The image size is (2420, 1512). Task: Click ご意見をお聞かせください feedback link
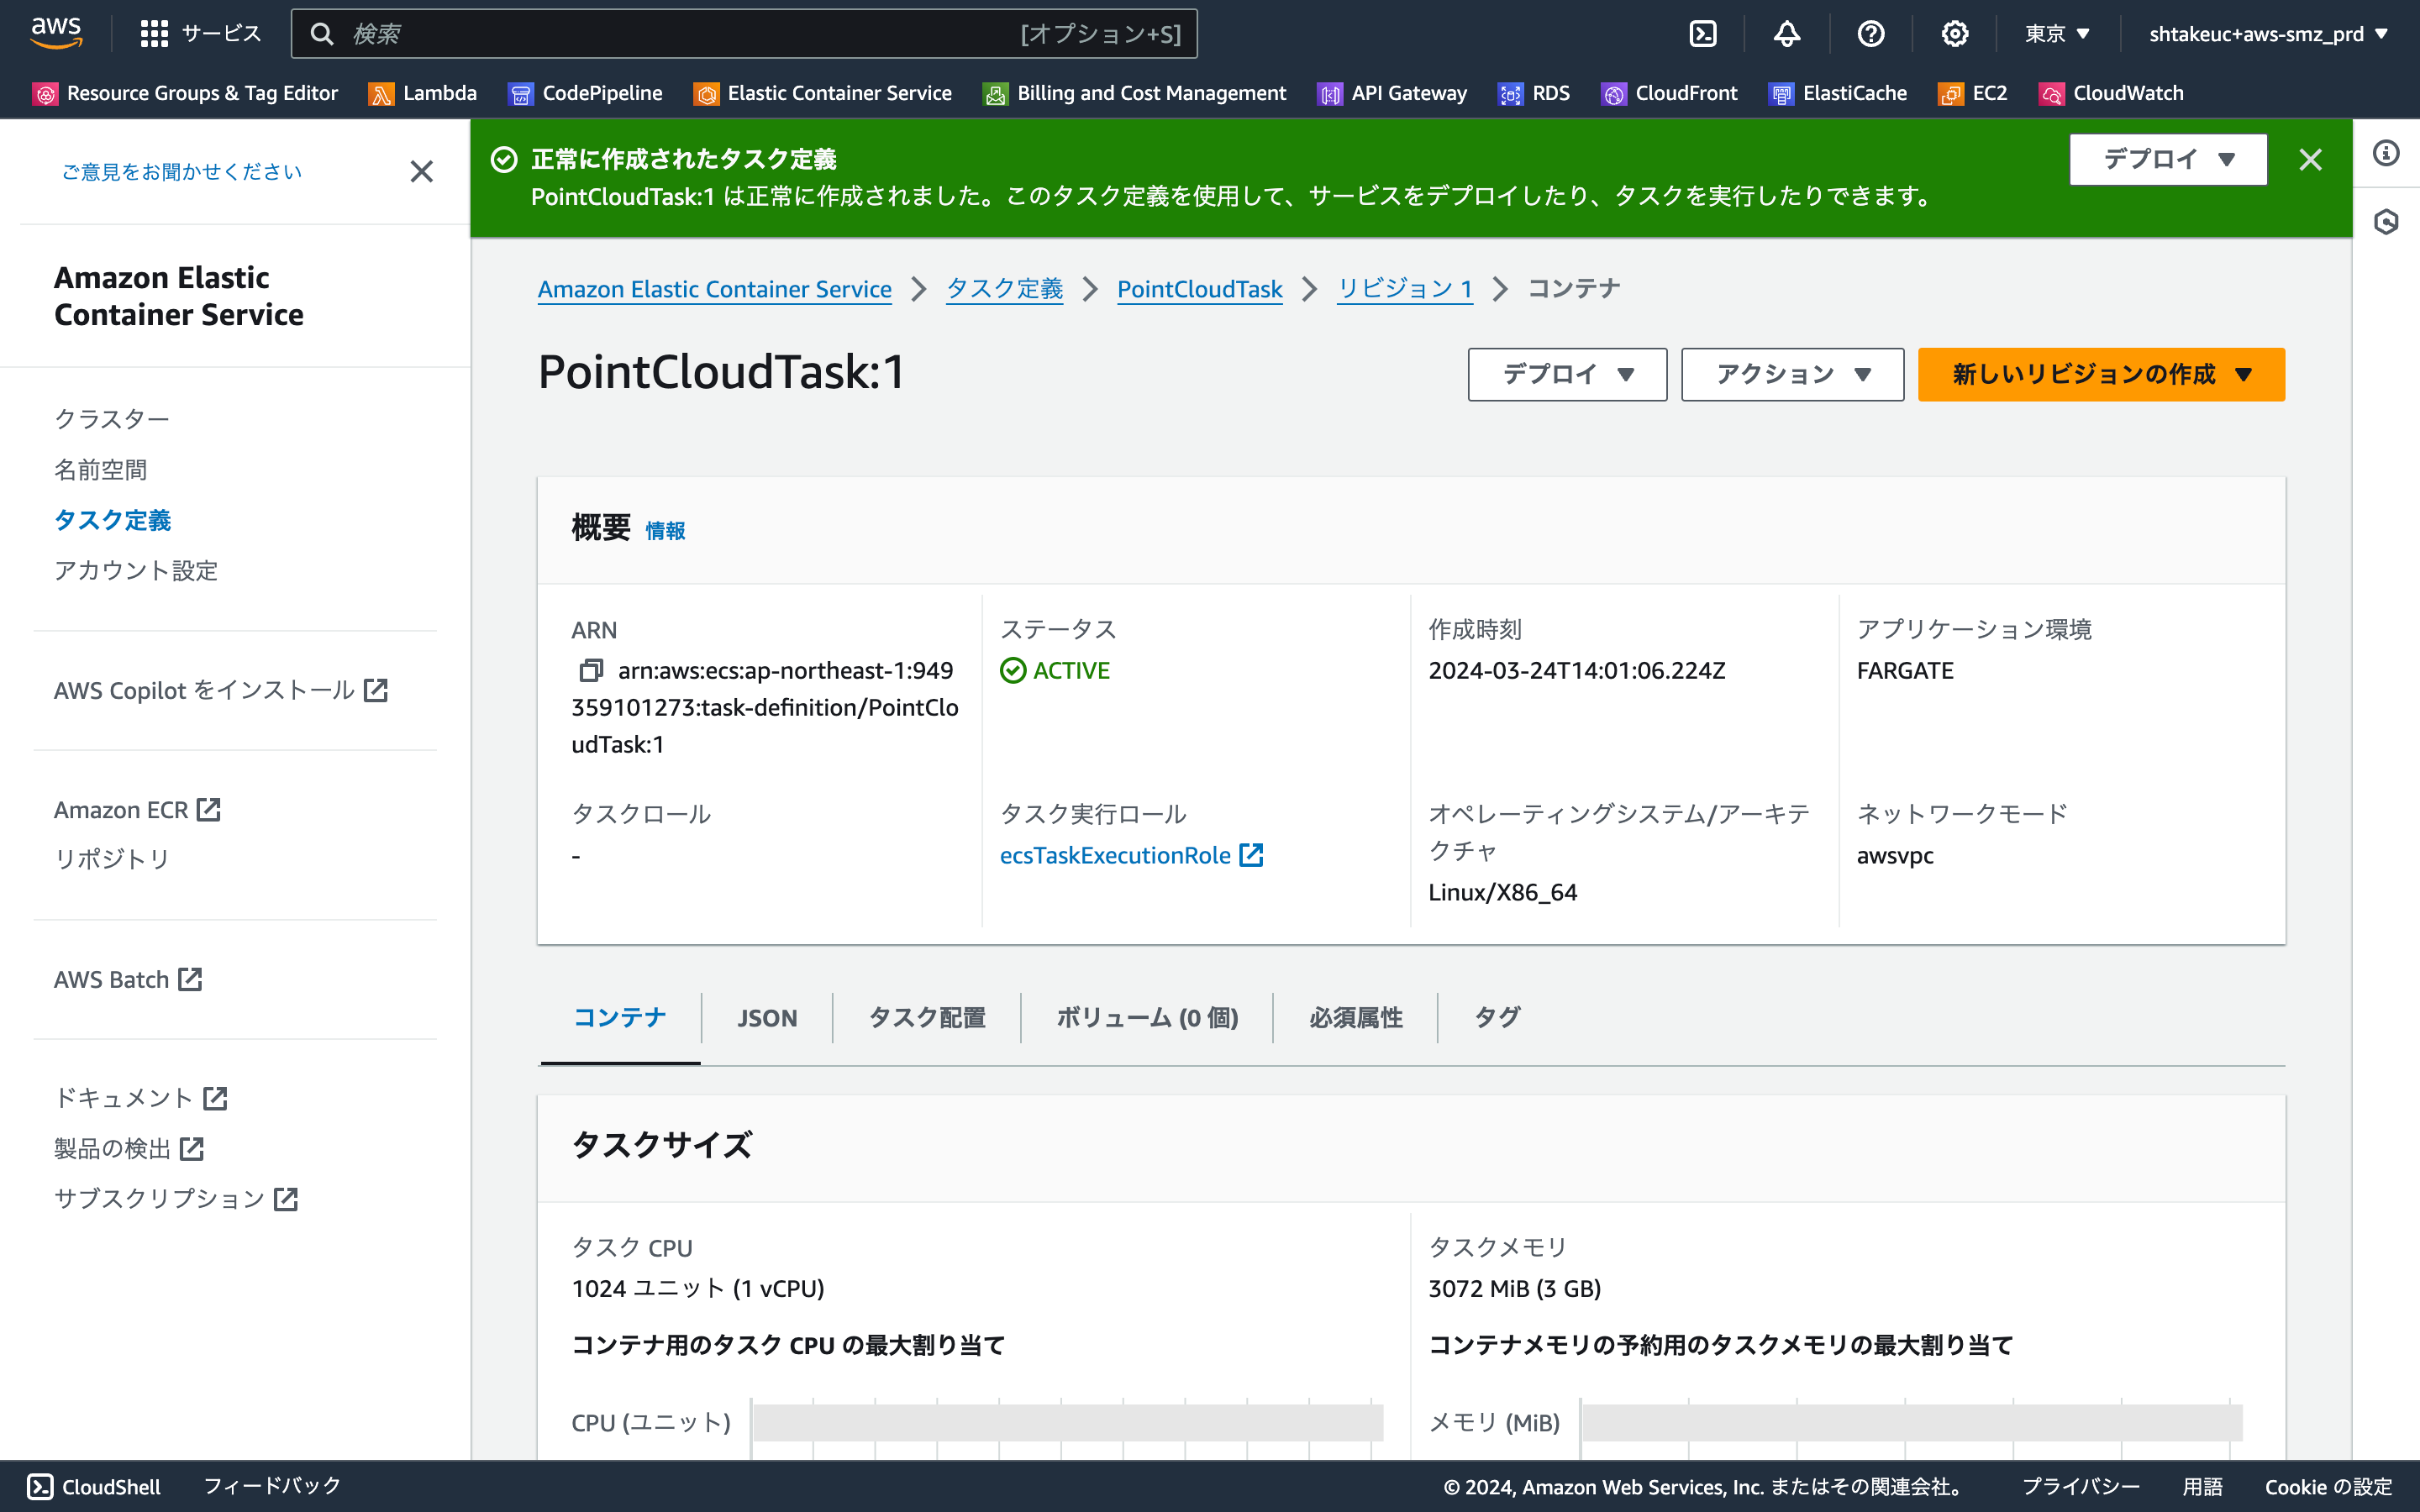181,171
